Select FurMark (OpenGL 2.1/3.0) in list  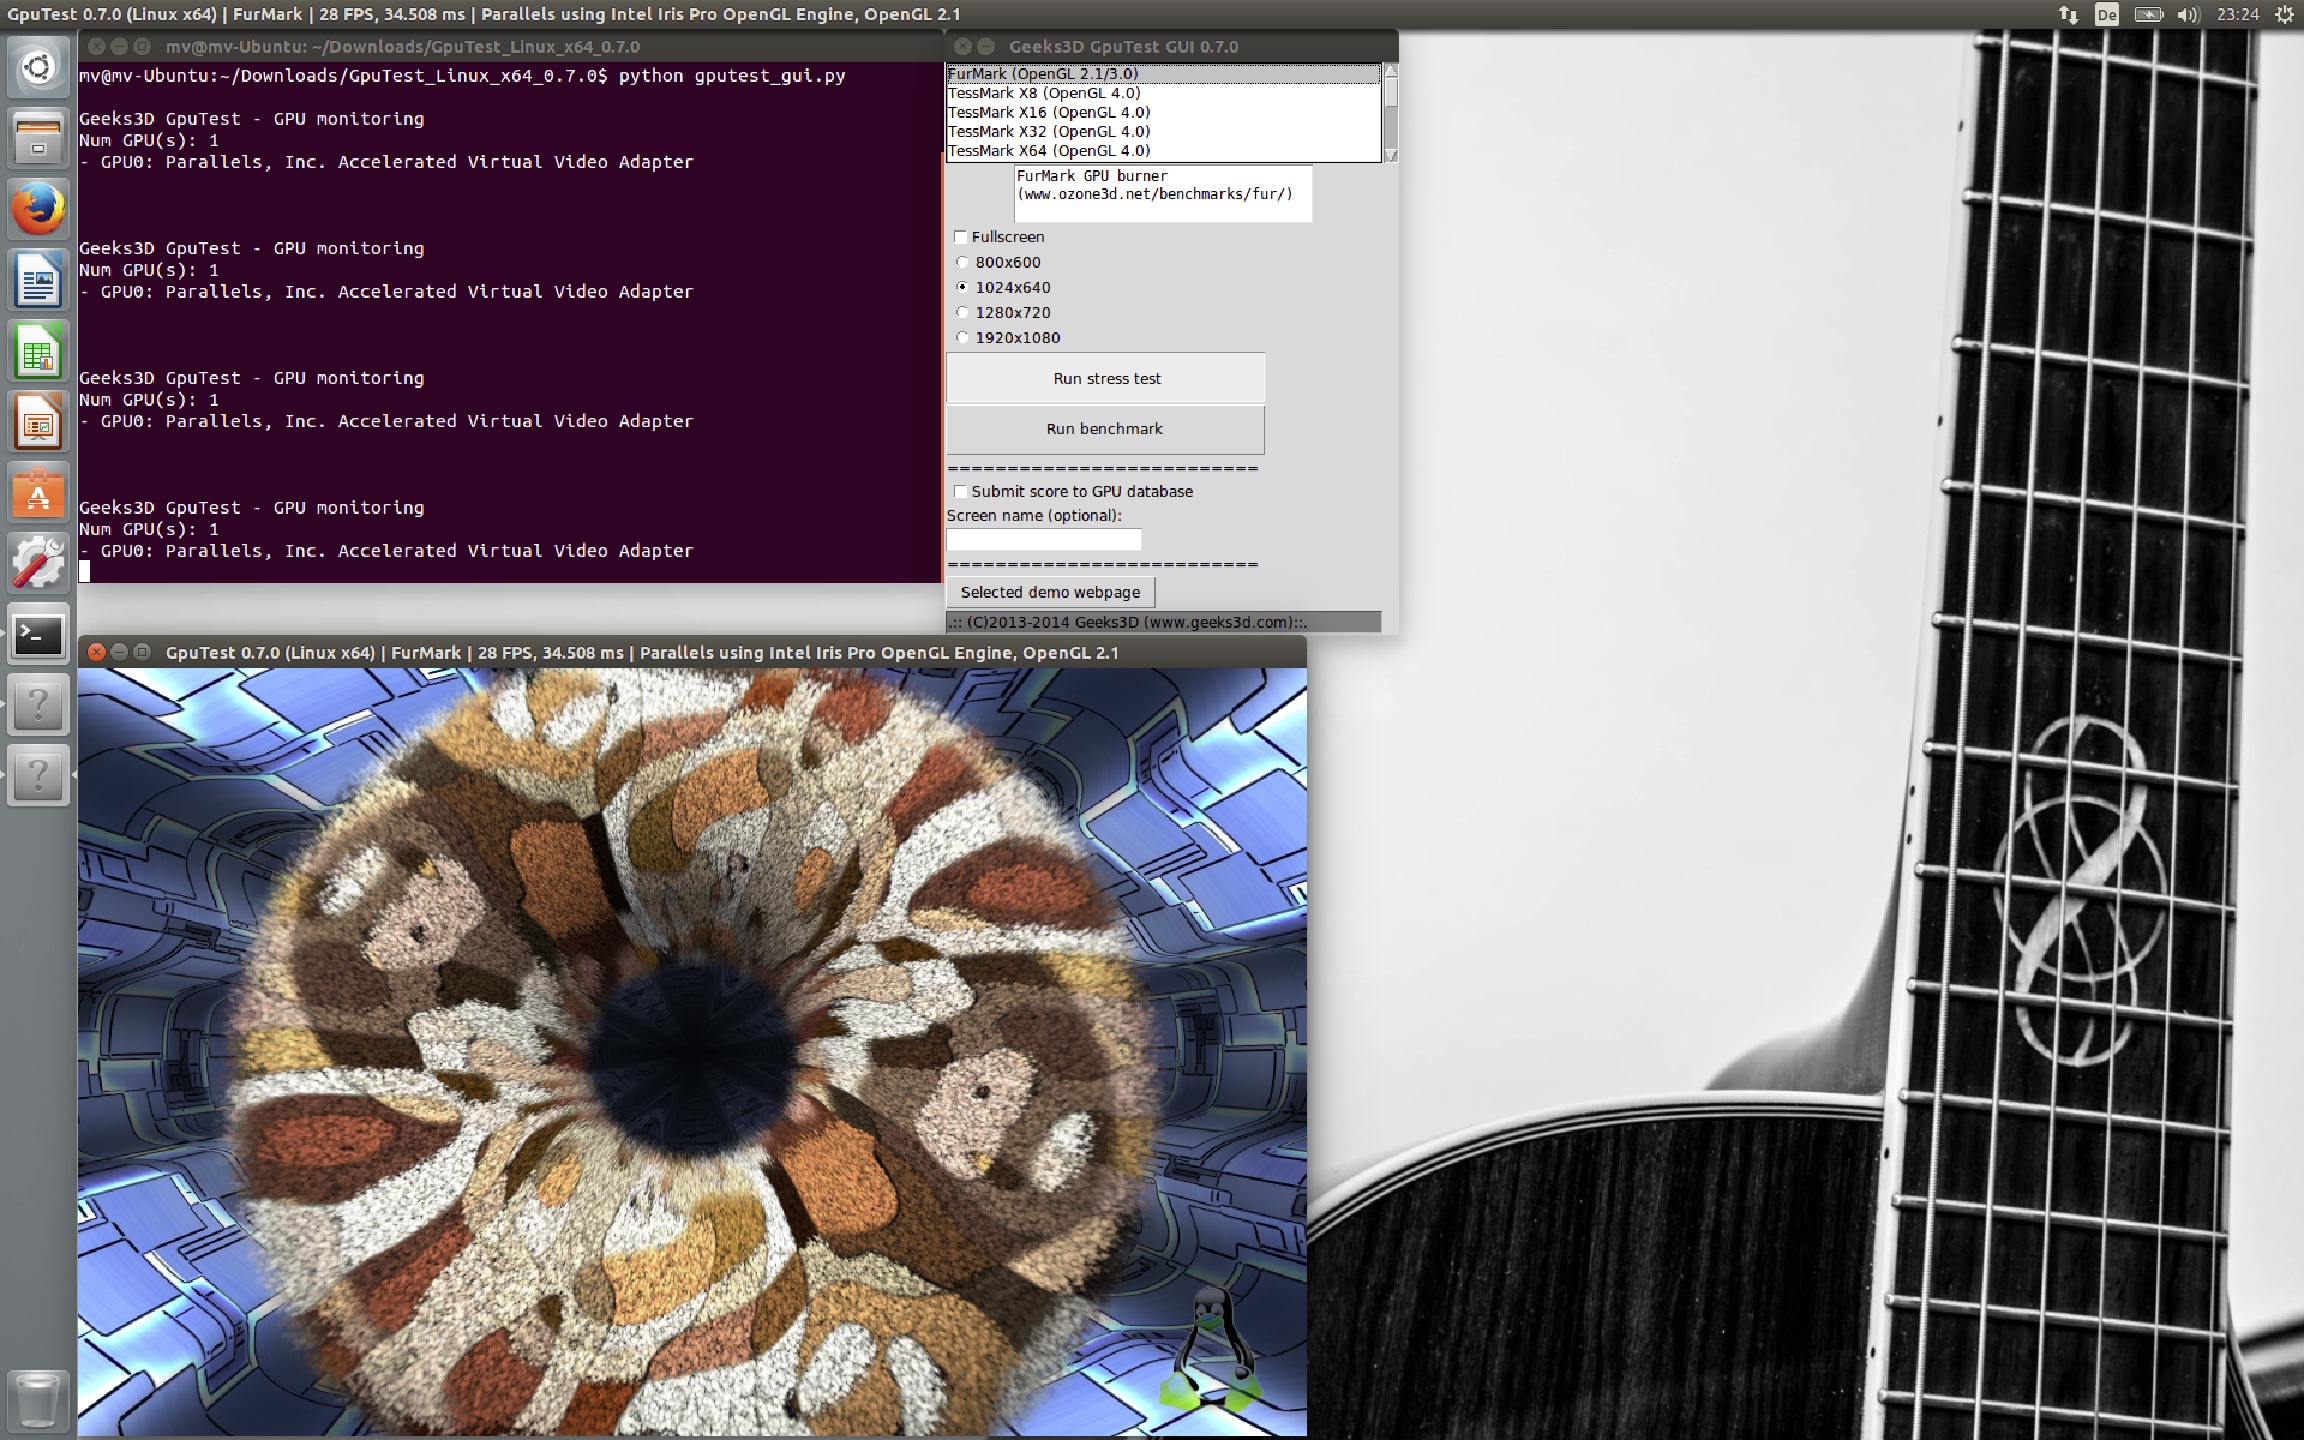pyautogui.click(x=1163, y=74)
